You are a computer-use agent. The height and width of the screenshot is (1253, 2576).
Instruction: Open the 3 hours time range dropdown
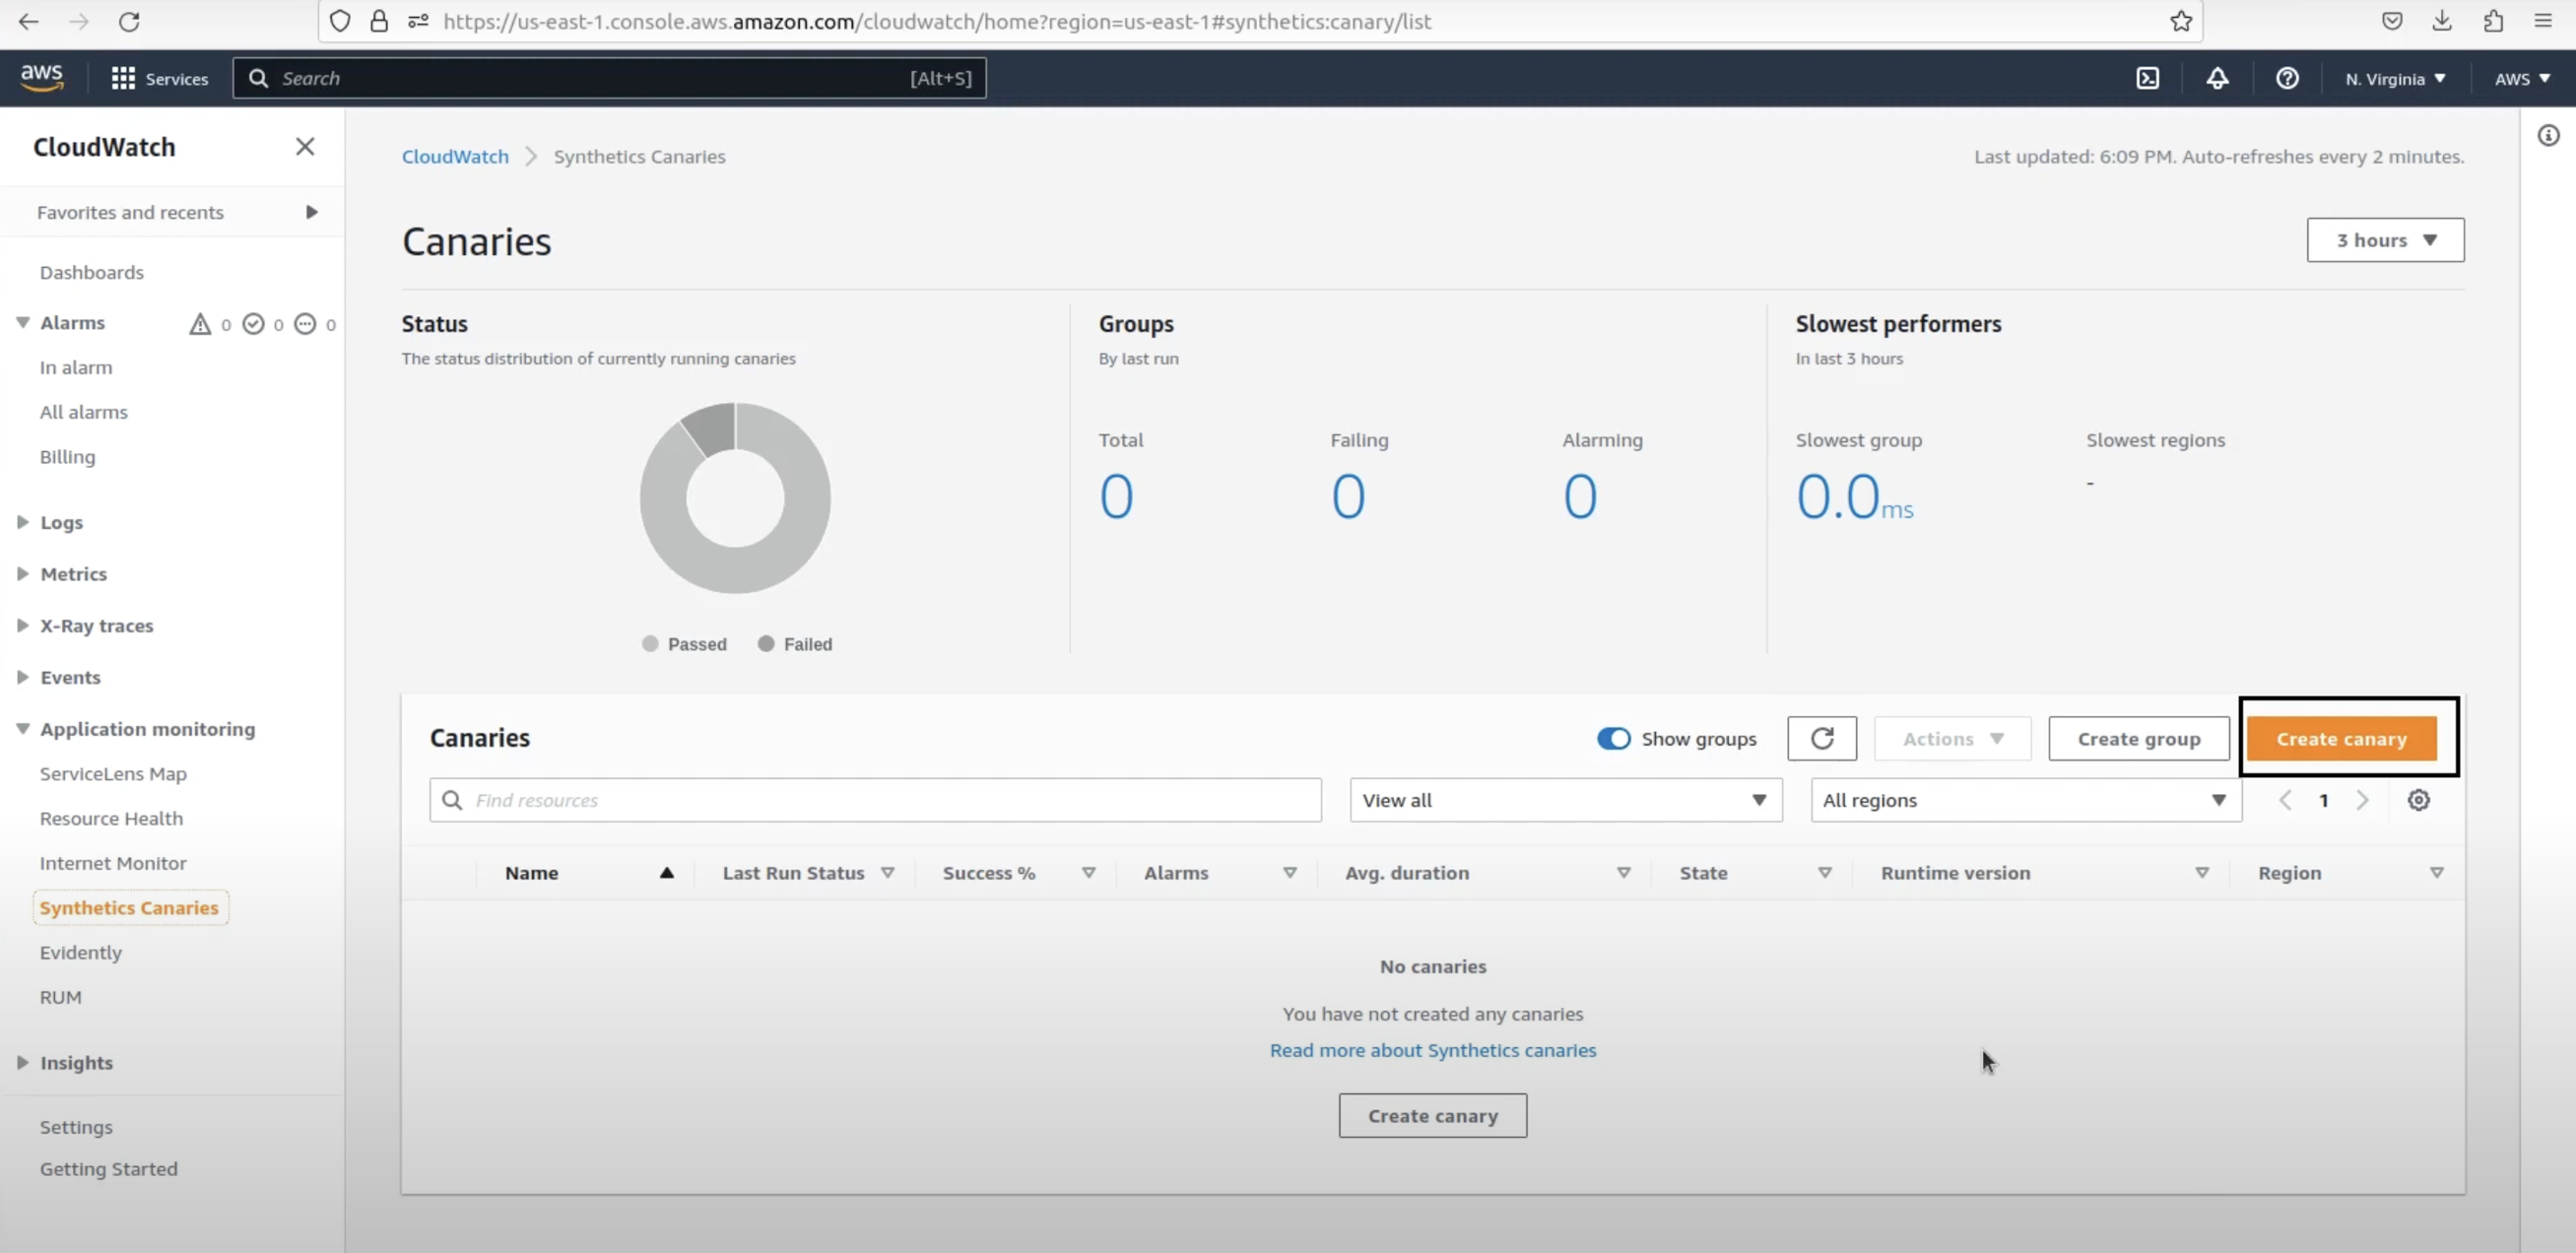[x=2385, y=240]
